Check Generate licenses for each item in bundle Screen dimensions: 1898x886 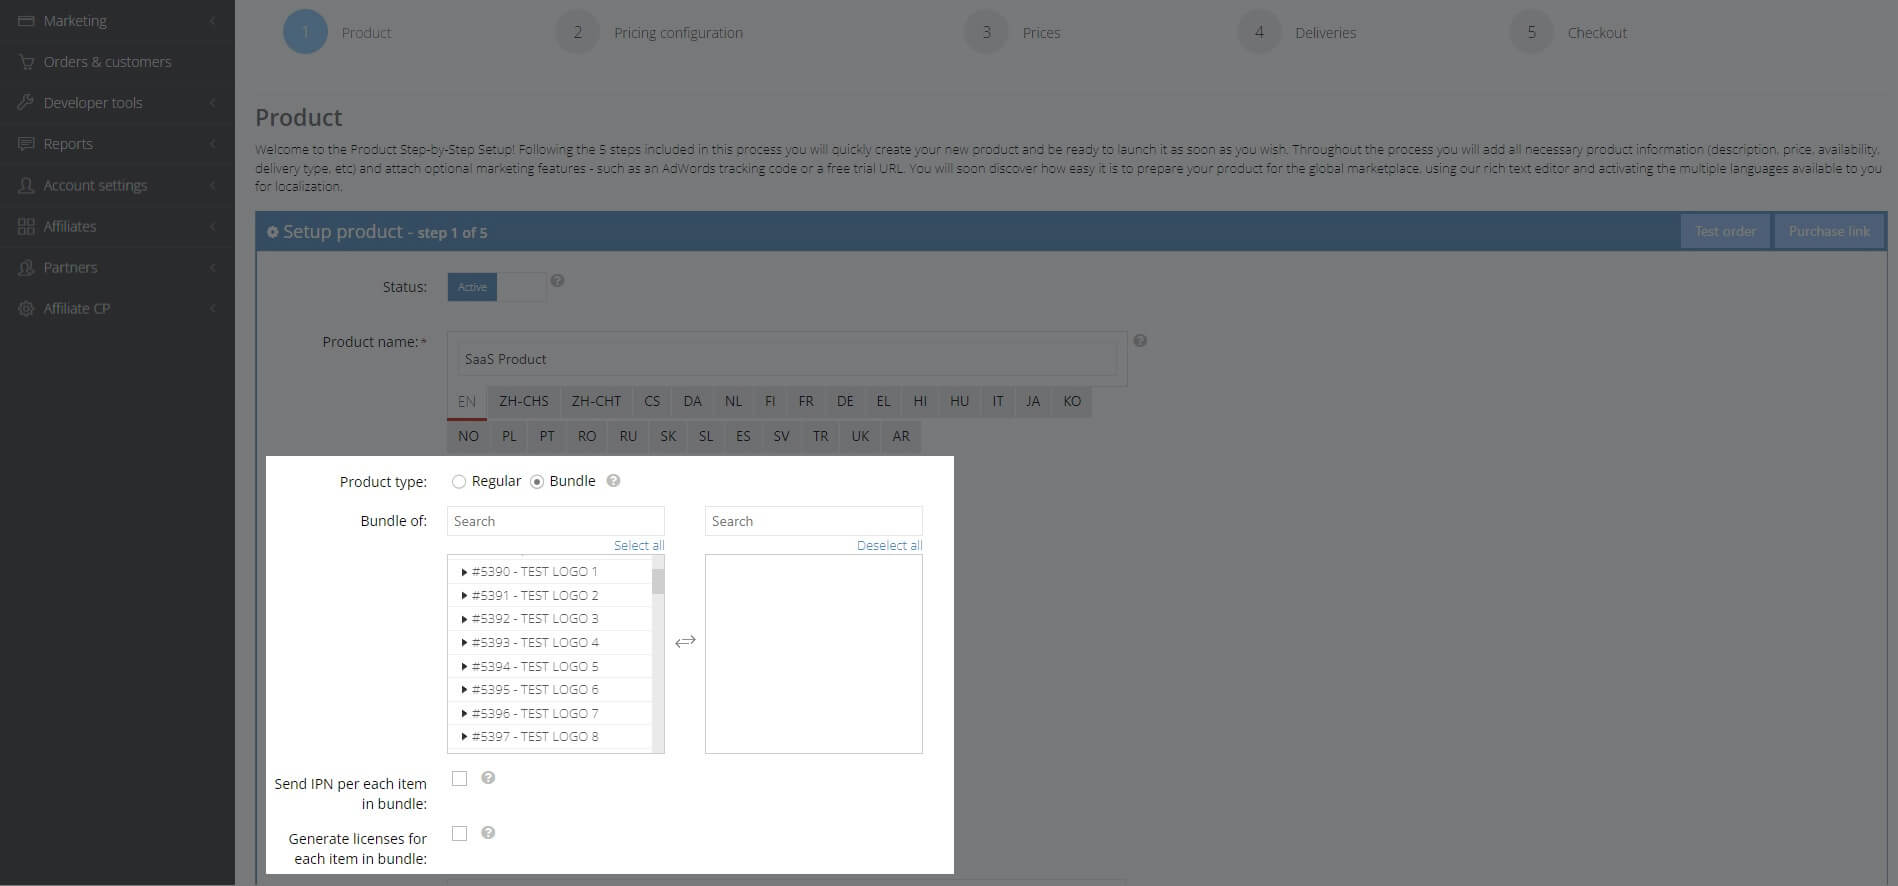(460, 834)
